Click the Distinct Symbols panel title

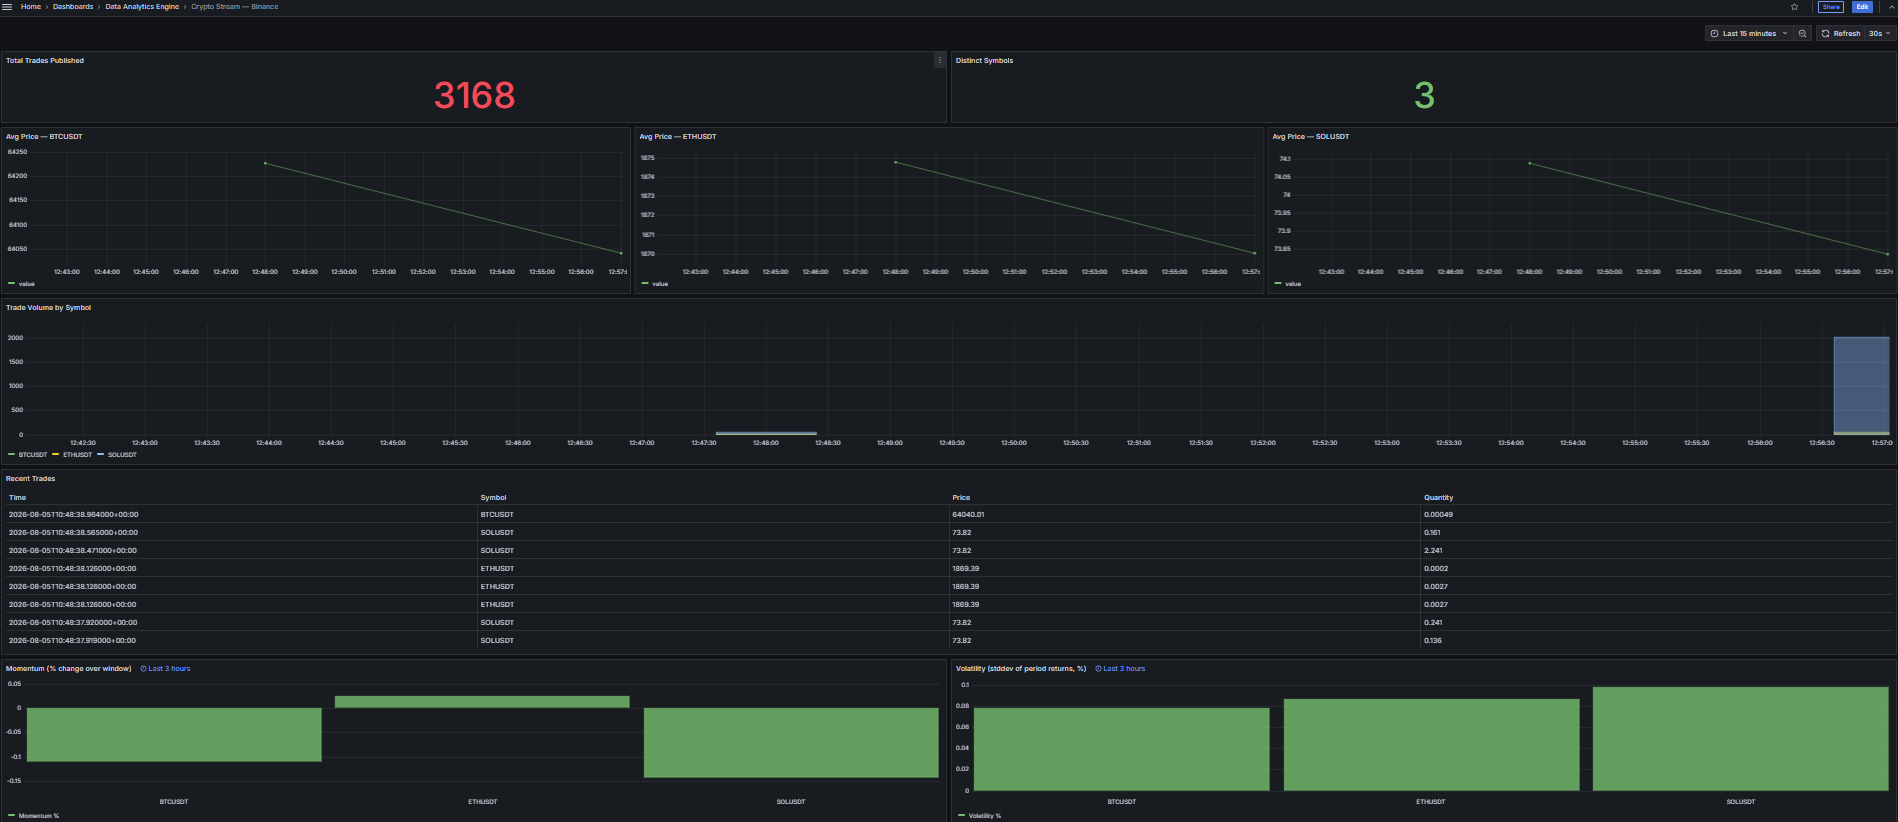984,60
